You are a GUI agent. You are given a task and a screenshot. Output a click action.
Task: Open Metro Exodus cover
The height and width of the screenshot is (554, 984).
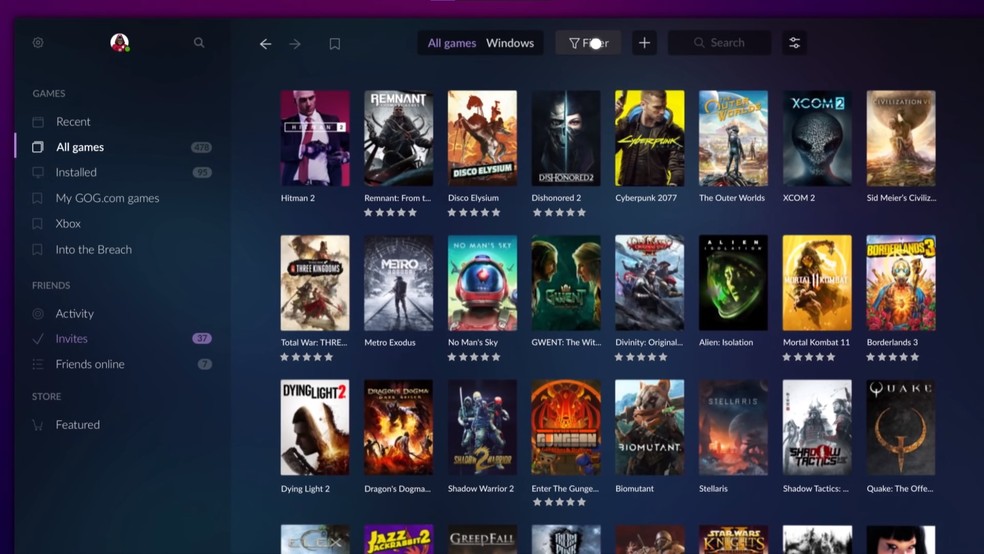point(398,283)
